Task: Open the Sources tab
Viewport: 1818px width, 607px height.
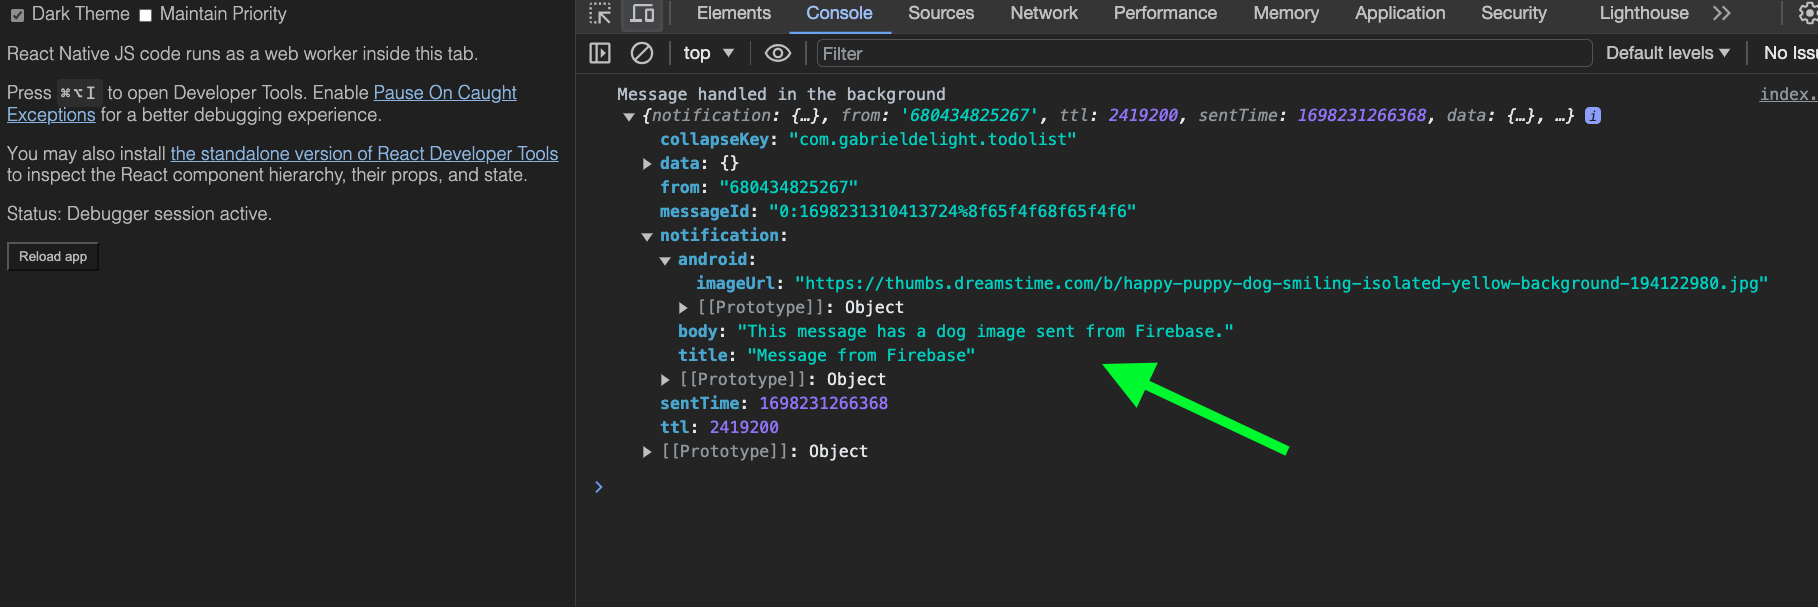Action: pyautogui.click(x=941, y=13)
